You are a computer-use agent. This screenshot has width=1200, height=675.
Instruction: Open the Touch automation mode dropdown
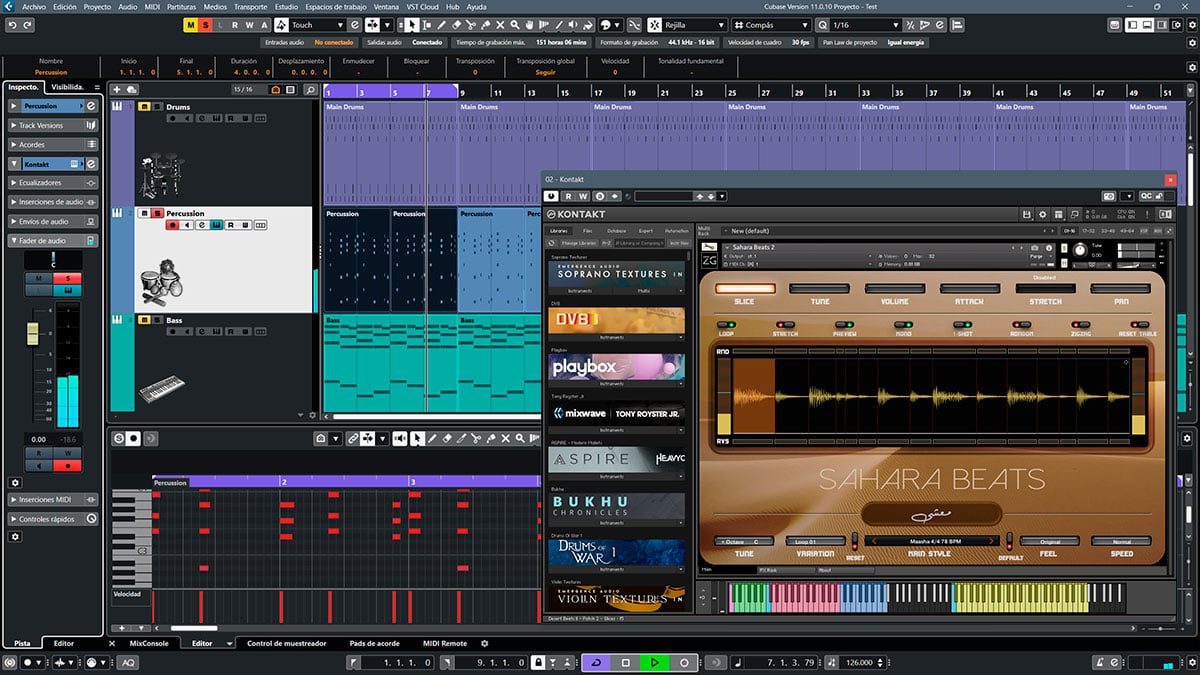click(x=317, y=24)
